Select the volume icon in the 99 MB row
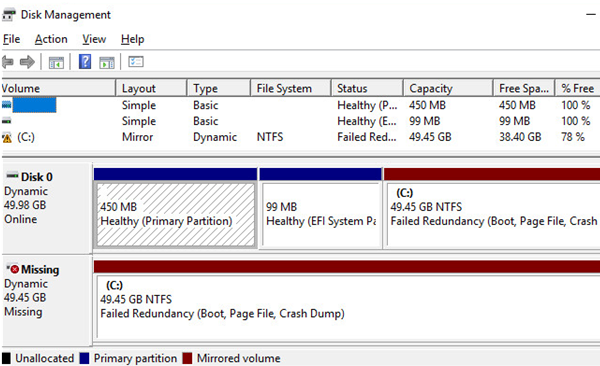This screenshot has height=366, width=600. click(x=7, y=121)
